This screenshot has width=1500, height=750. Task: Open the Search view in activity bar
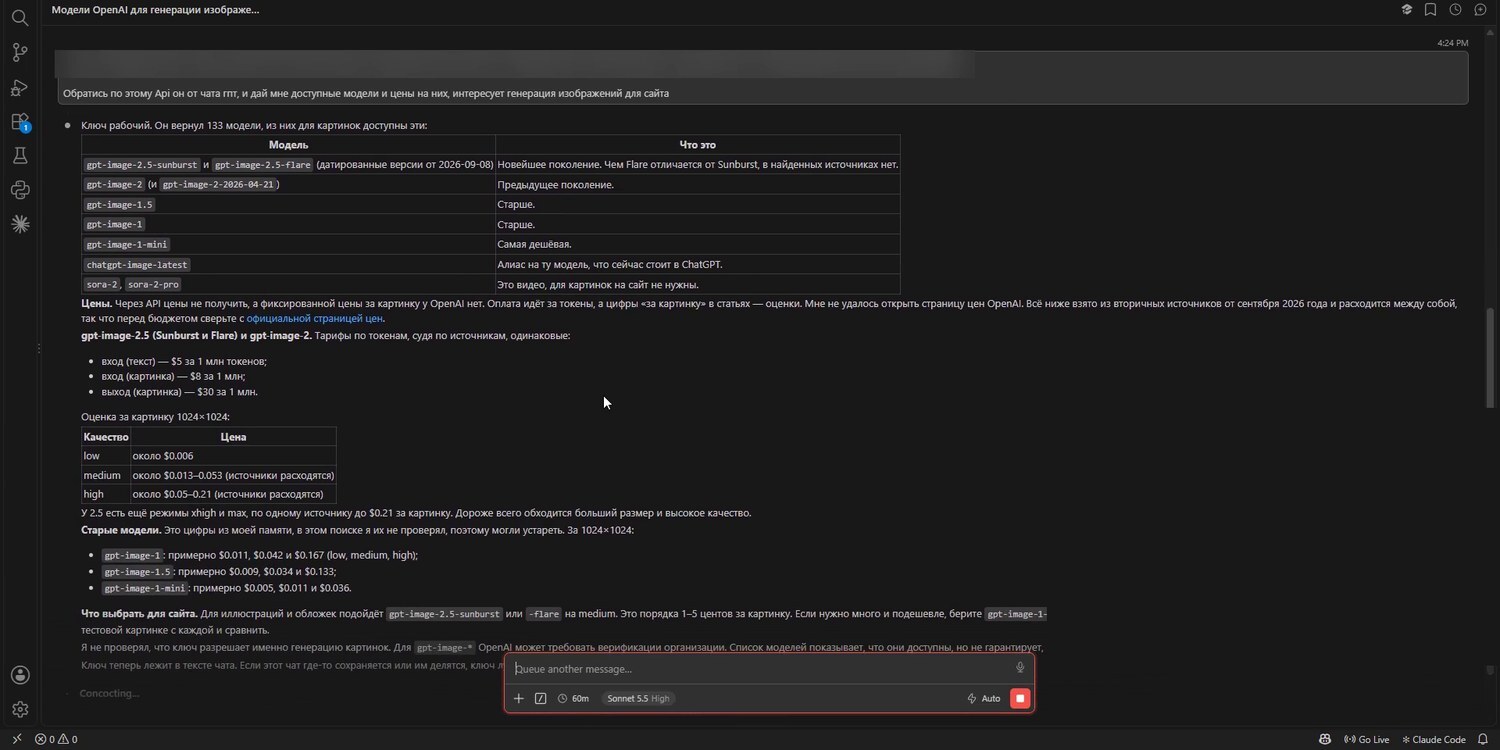[x=19, y=17]
